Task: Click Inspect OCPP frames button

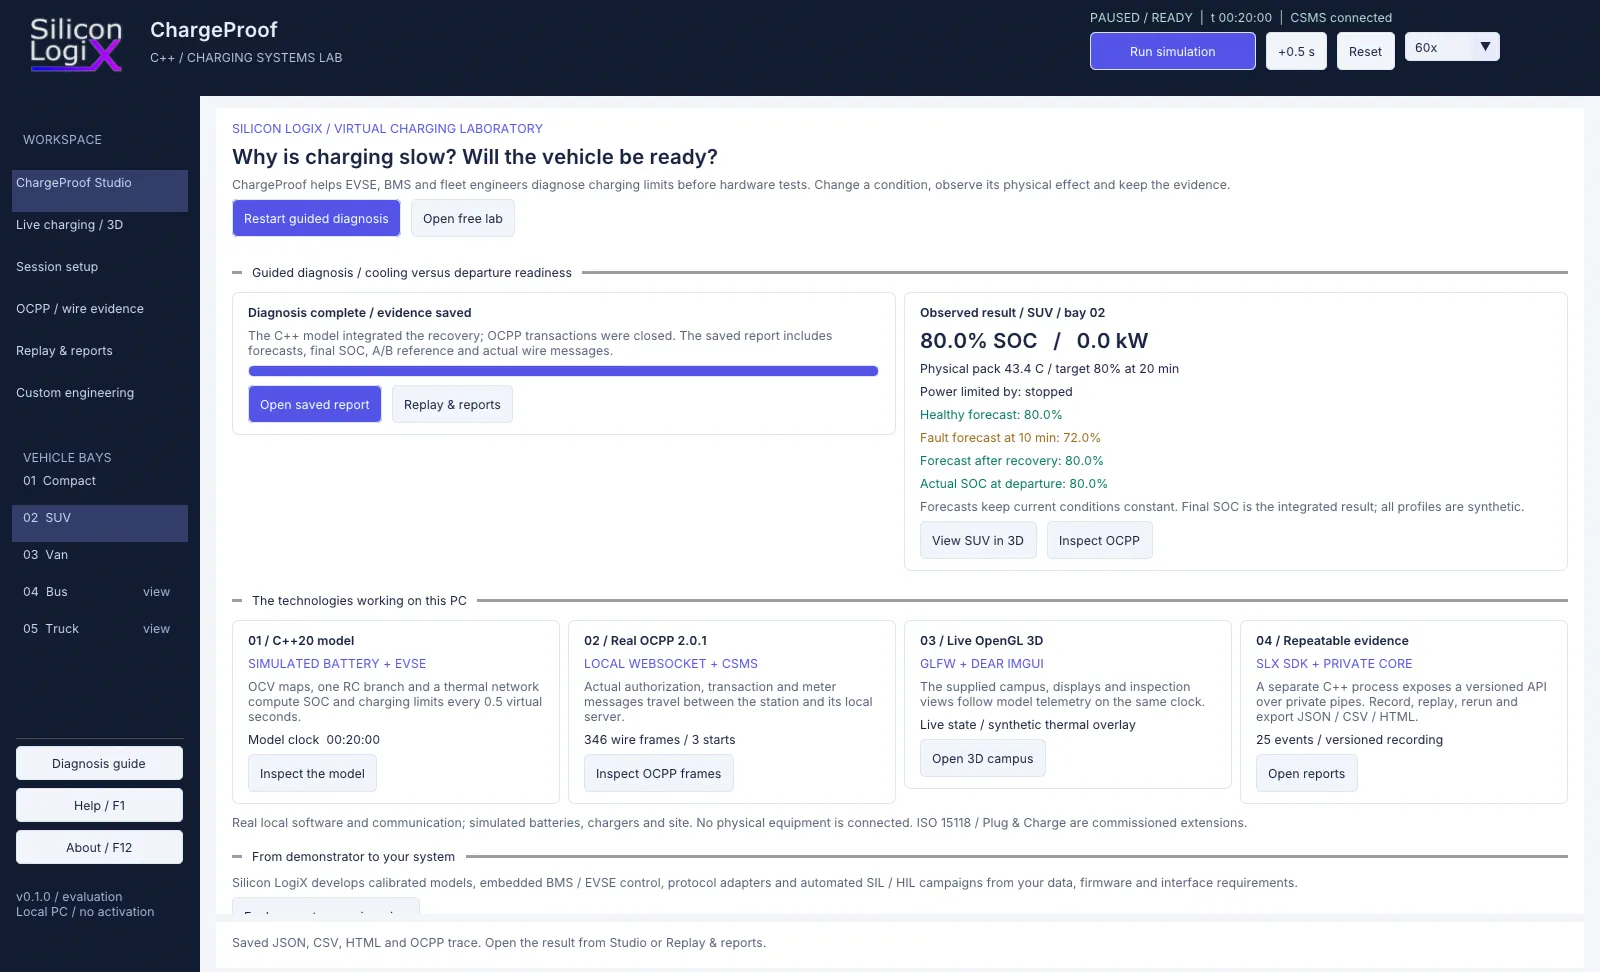Action: tap(658, 773)
